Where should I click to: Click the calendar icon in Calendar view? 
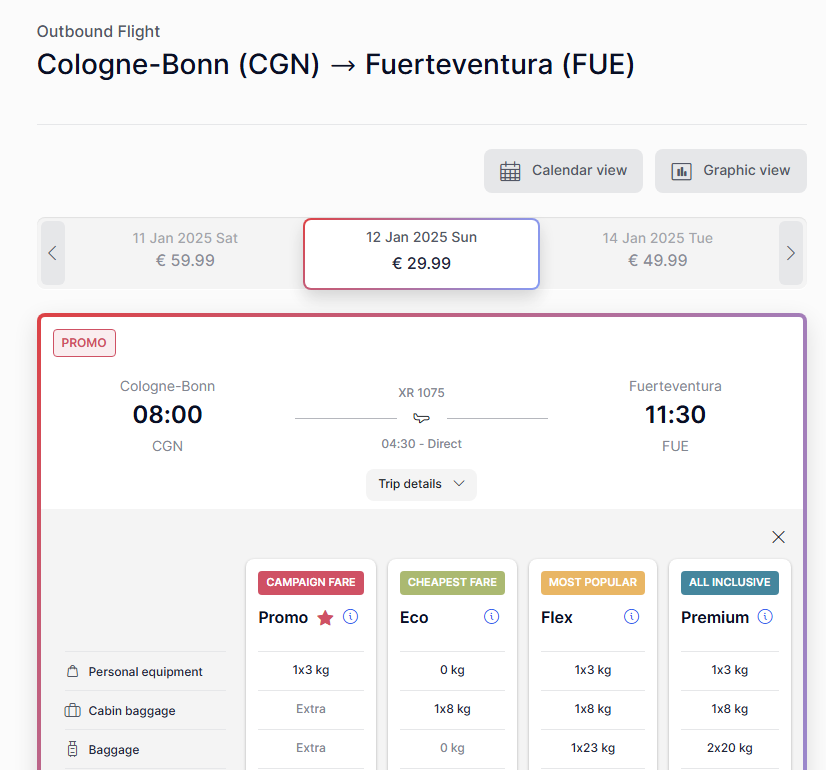click(x=510, y=171)
